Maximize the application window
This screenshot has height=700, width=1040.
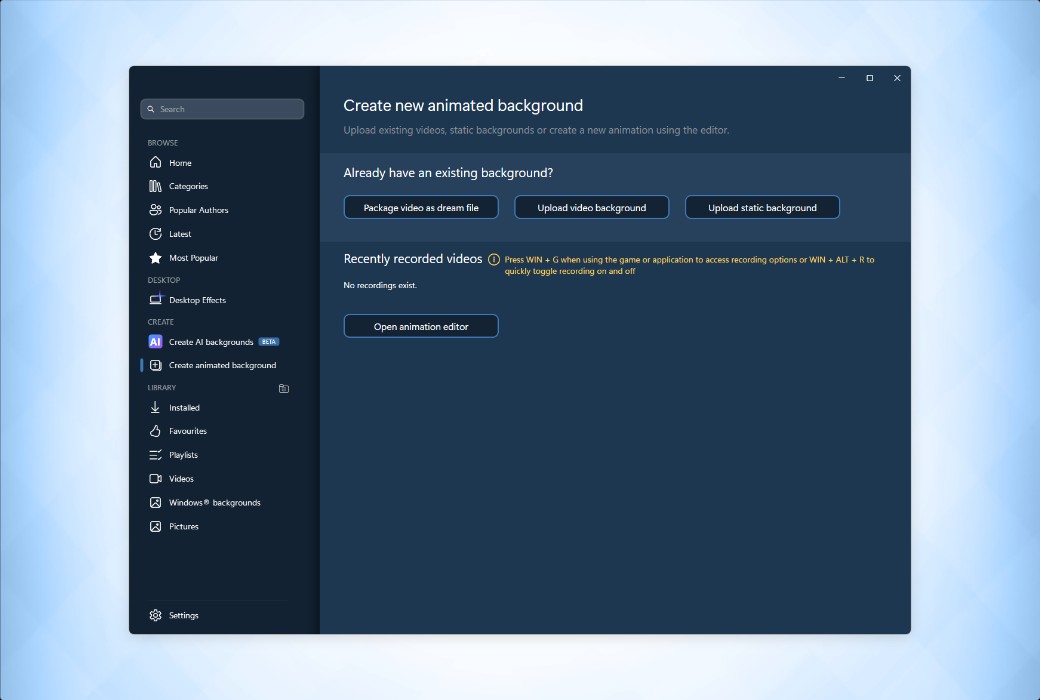870,78
